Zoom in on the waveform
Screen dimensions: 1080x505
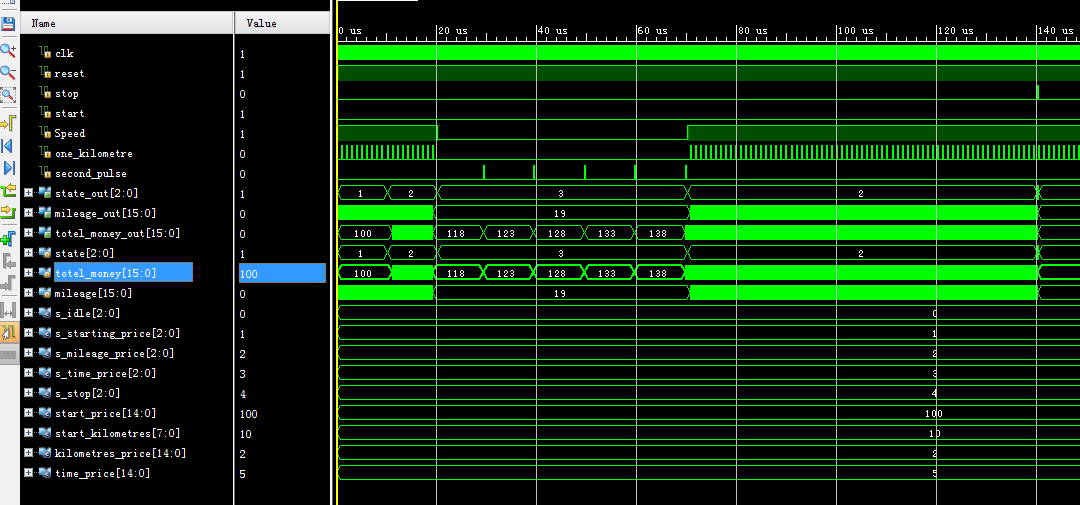[x=8, y=50]
